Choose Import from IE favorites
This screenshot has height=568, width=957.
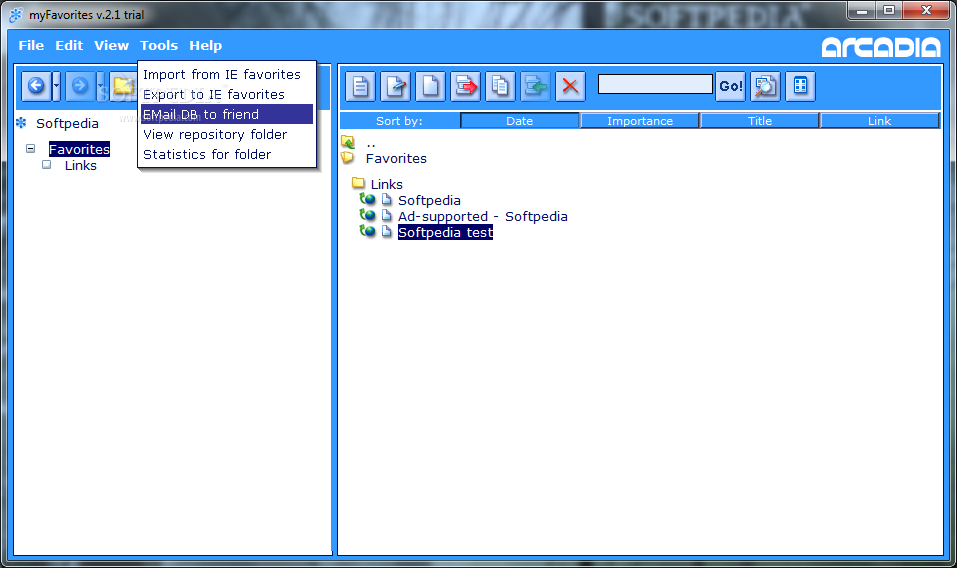click(226, 74)
